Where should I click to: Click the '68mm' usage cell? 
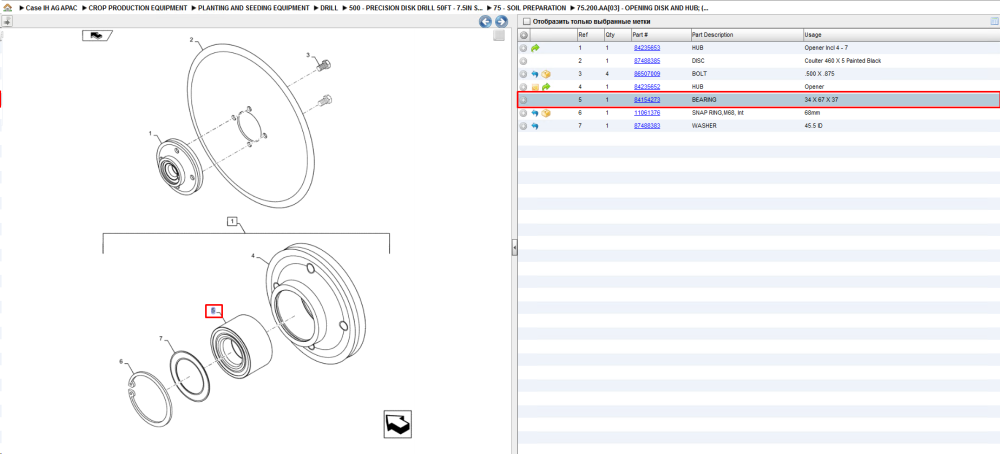coord(812,113)
